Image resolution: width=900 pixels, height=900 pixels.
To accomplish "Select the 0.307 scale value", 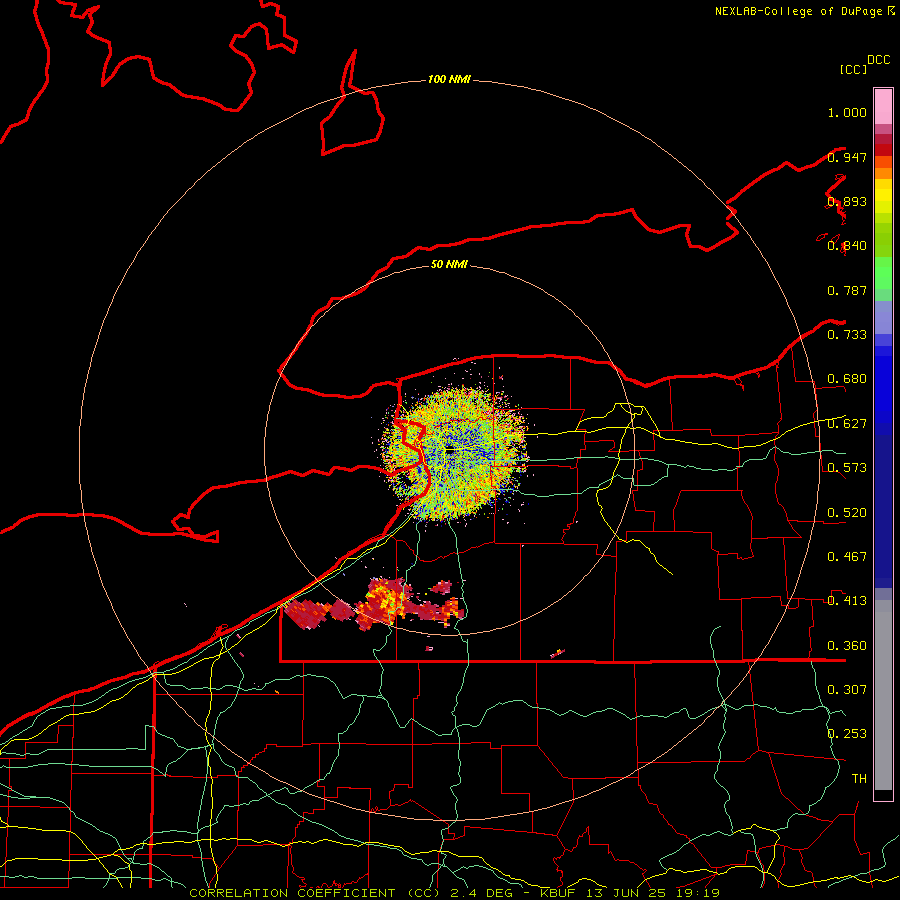I will [x=847, y=689].
